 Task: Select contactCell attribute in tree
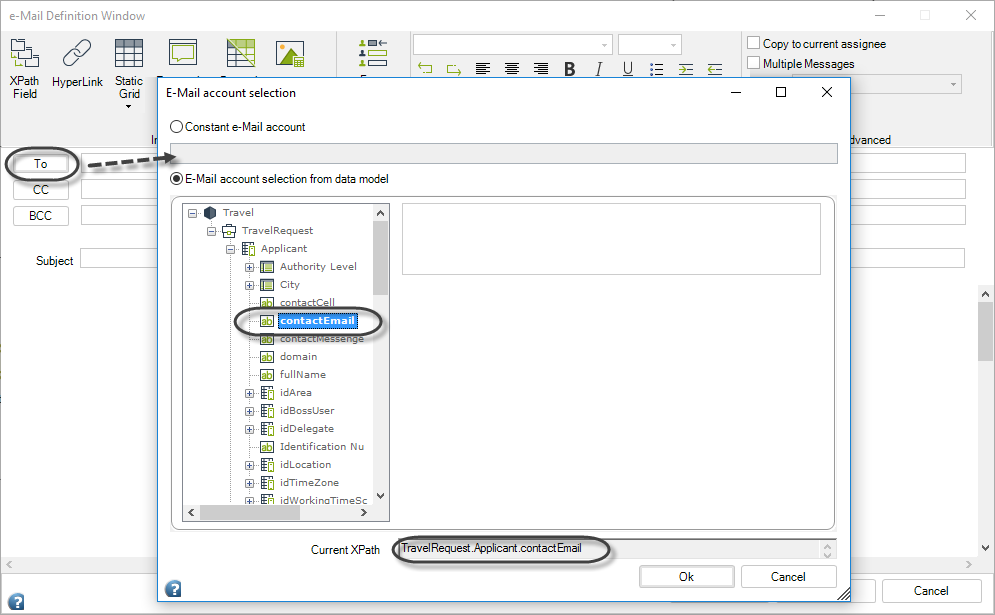(x=307, y=302)
